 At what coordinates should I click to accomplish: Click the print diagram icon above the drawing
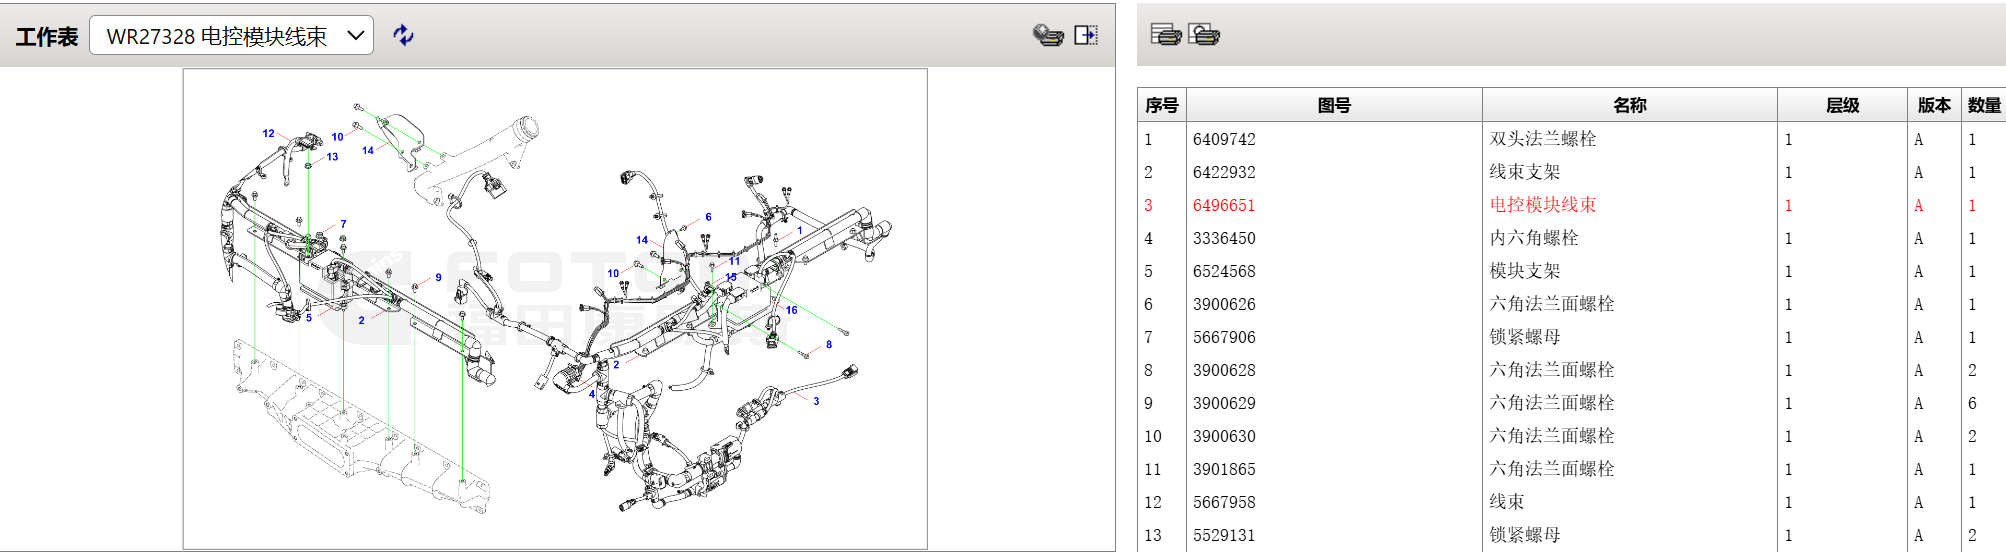tap(1047, 35)
